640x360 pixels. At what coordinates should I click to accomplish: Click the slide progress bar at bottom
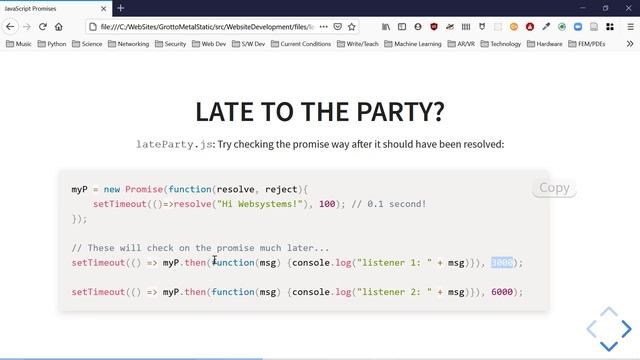coord(320,359)
